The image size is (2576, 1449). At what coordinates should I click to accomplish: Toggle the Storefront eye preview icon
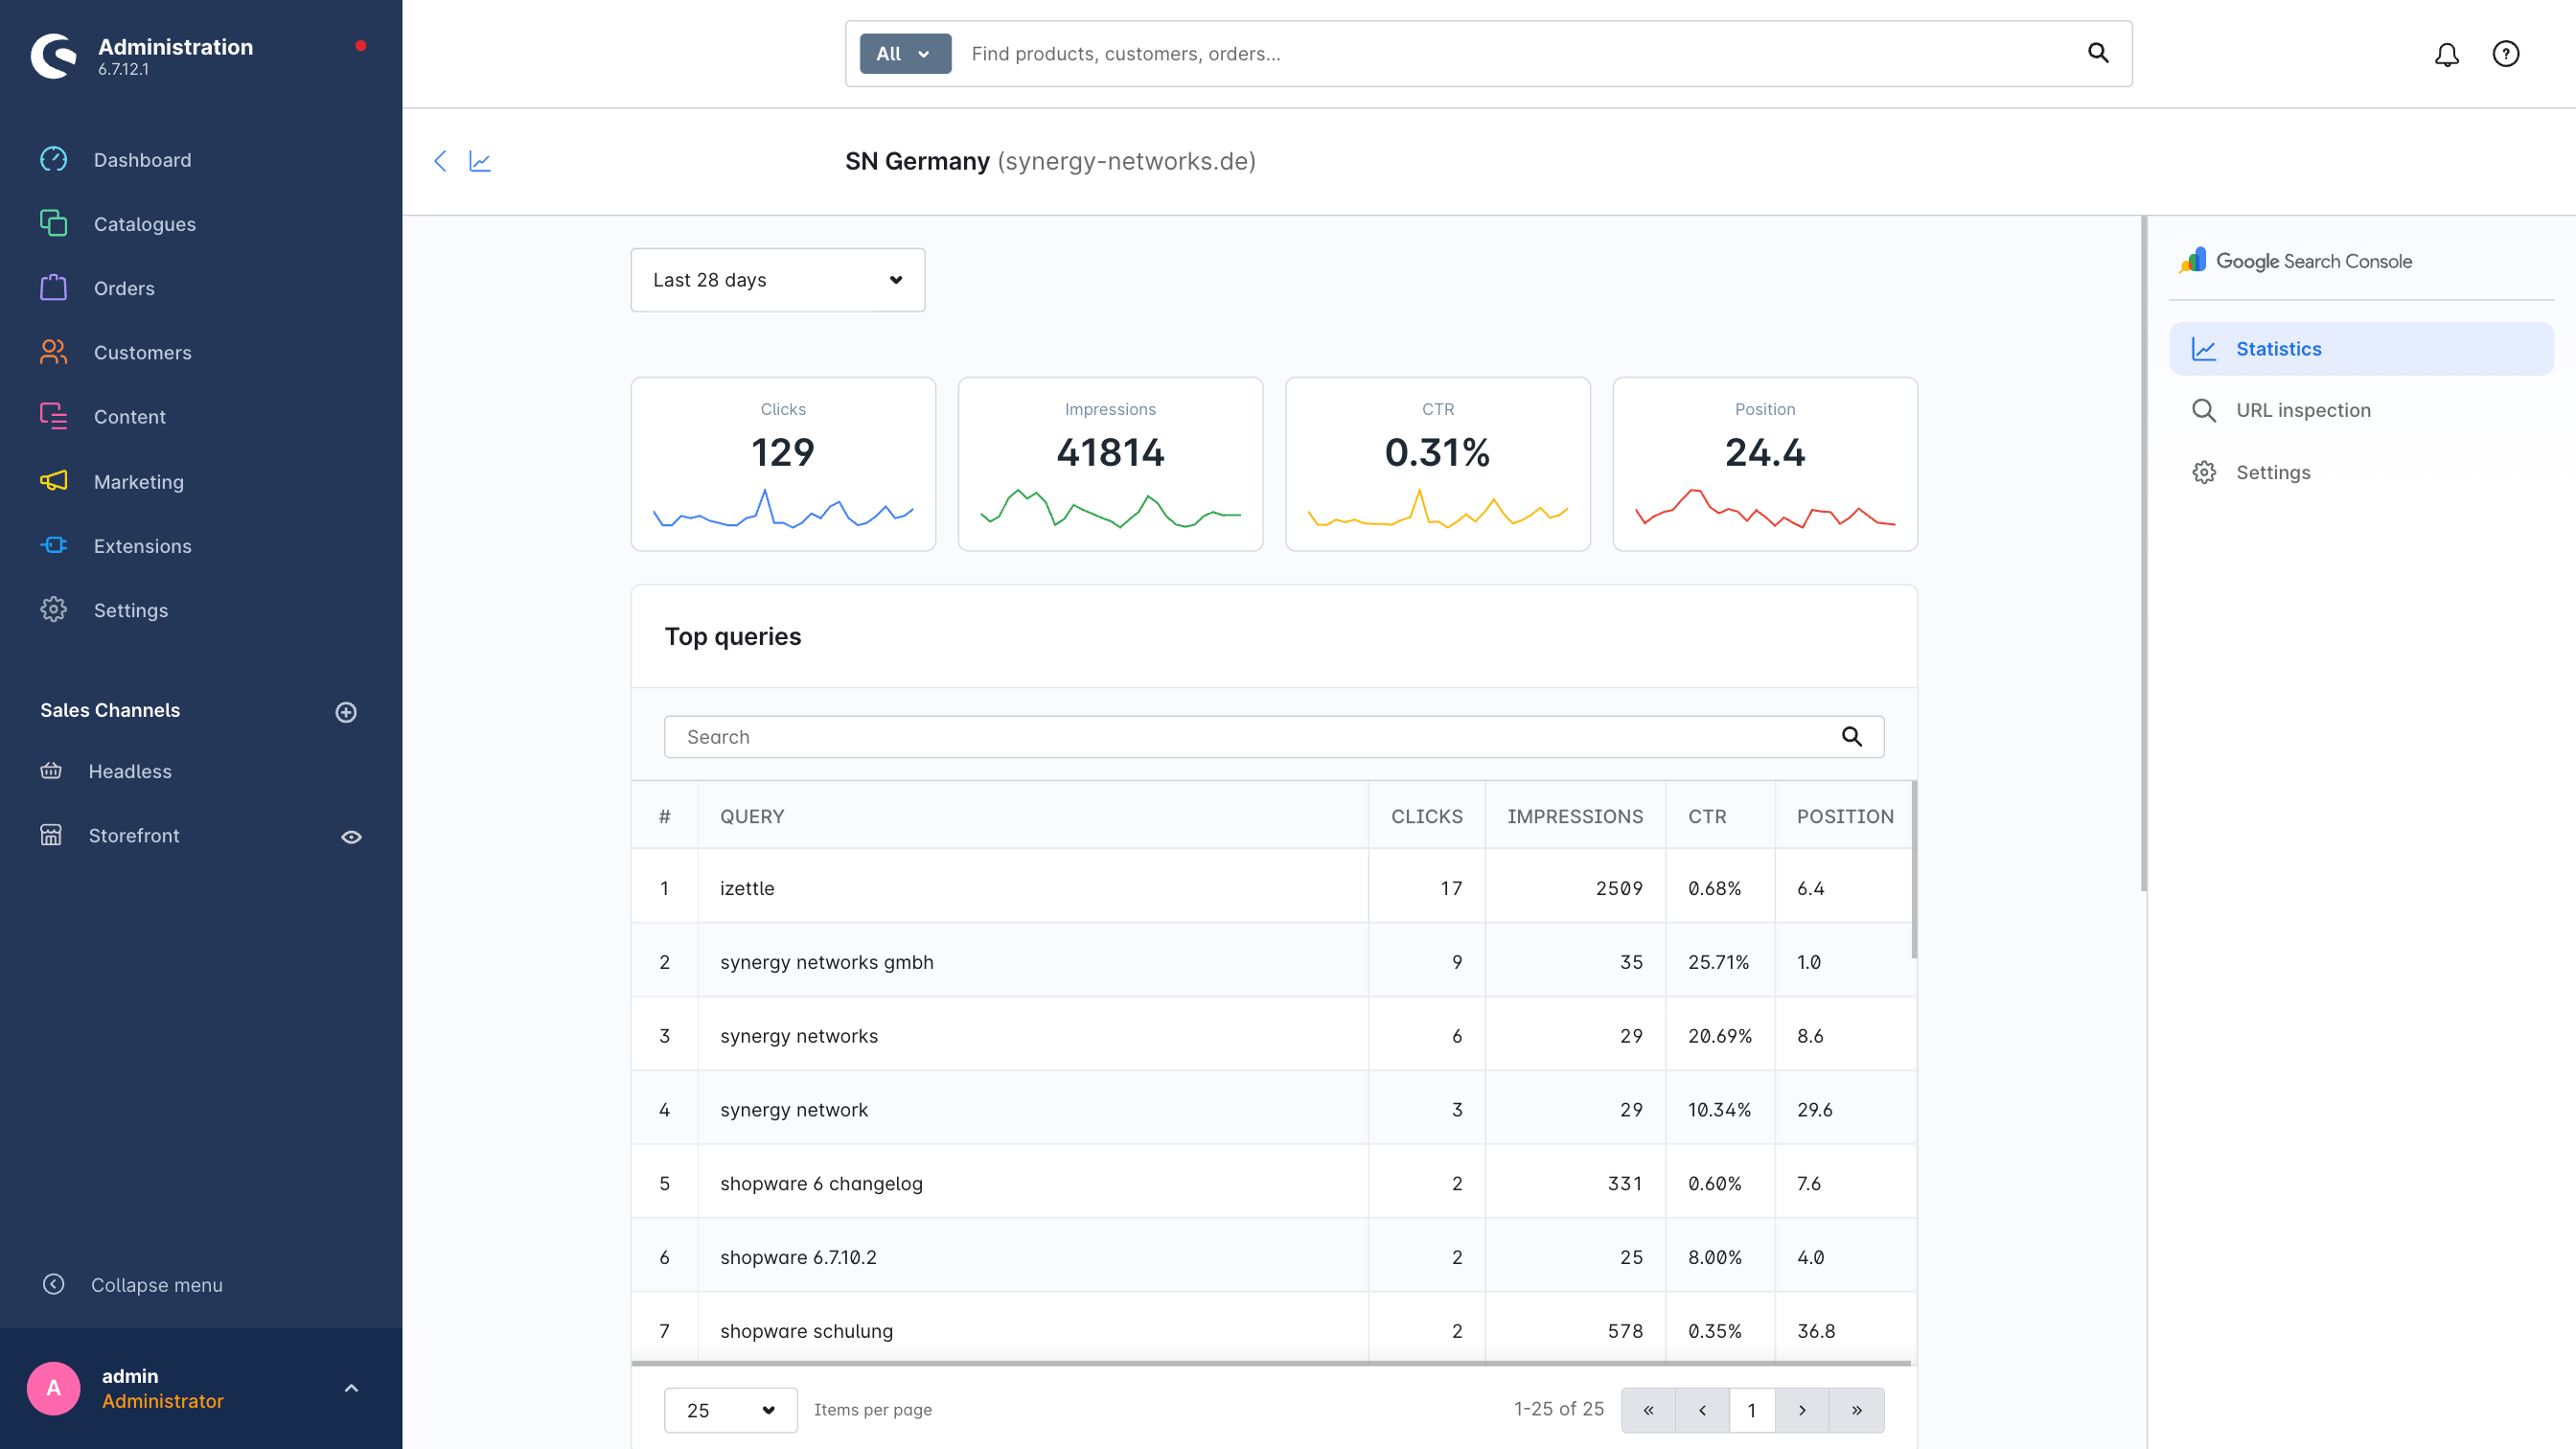tap(351, 836)
